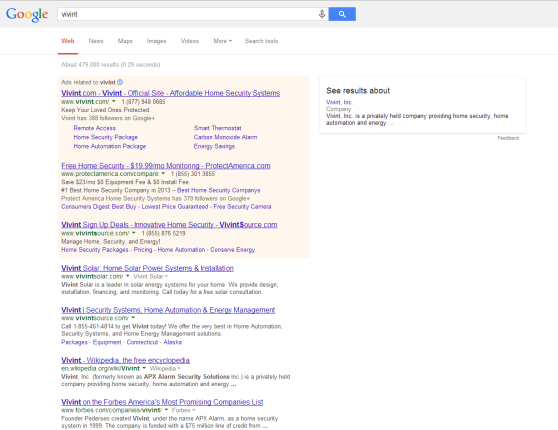This screenshot has height=430, width=558.
Task: Switch to the News tab
Action: coord(96,41)
